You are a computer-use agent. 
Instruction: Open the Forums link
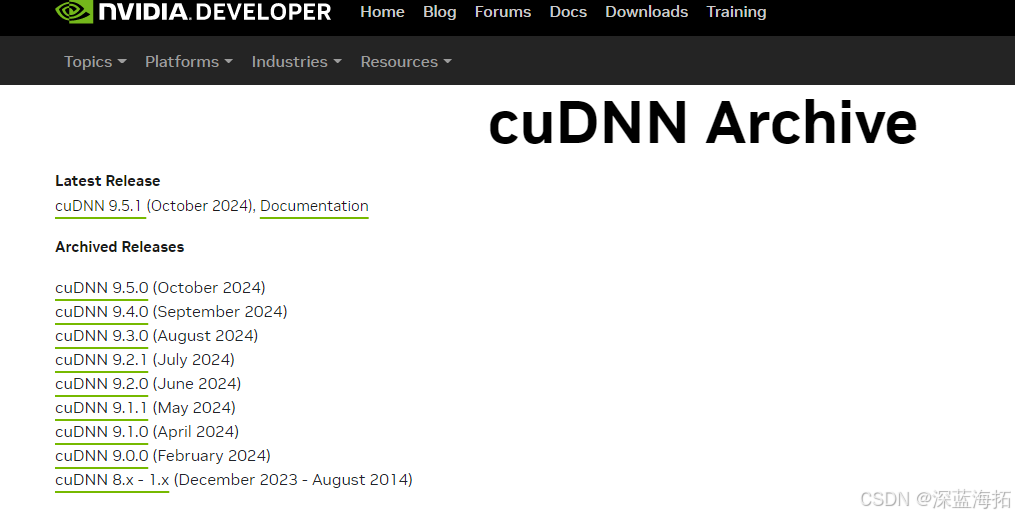pos(503,12)
